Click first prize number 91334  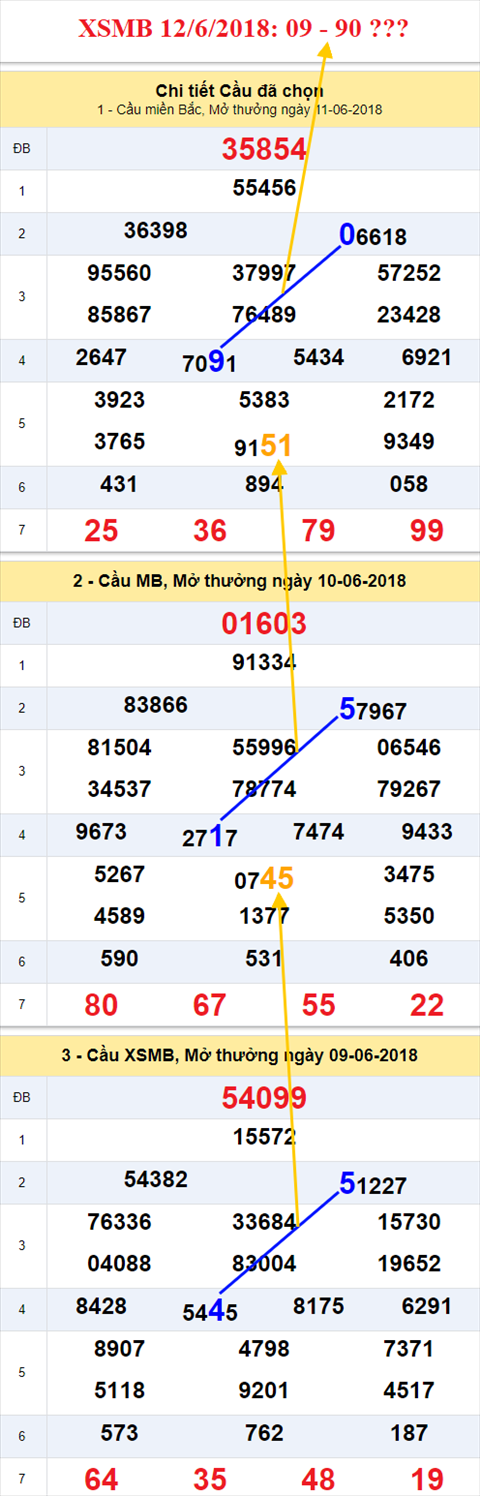[264, 662]
